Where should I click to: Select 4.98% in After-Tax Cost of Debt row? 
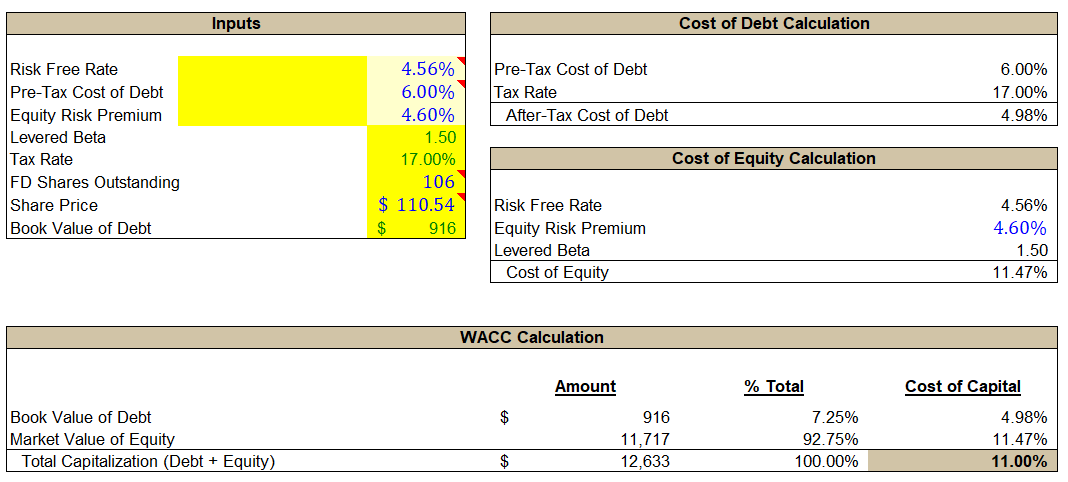pyautogui.click(x=1024, y=116)
